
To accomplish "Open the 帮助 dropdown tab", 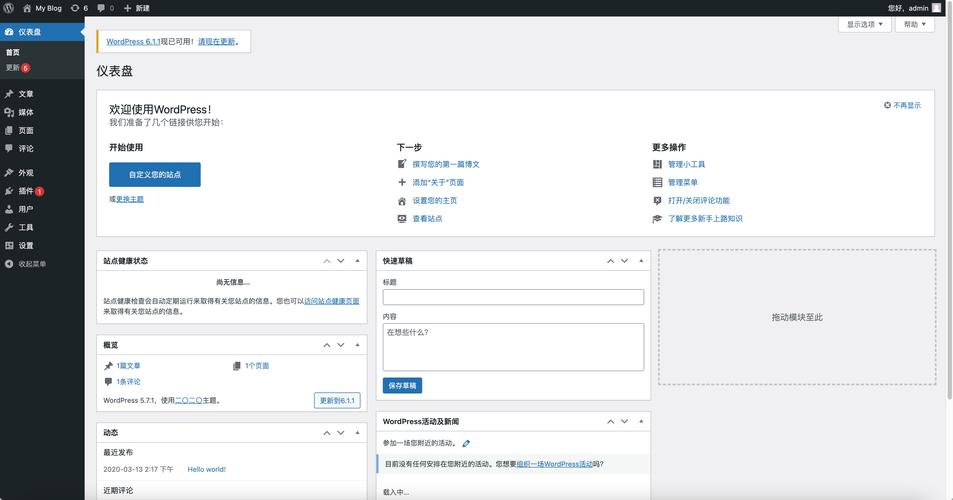I will (x=914, y=24).
